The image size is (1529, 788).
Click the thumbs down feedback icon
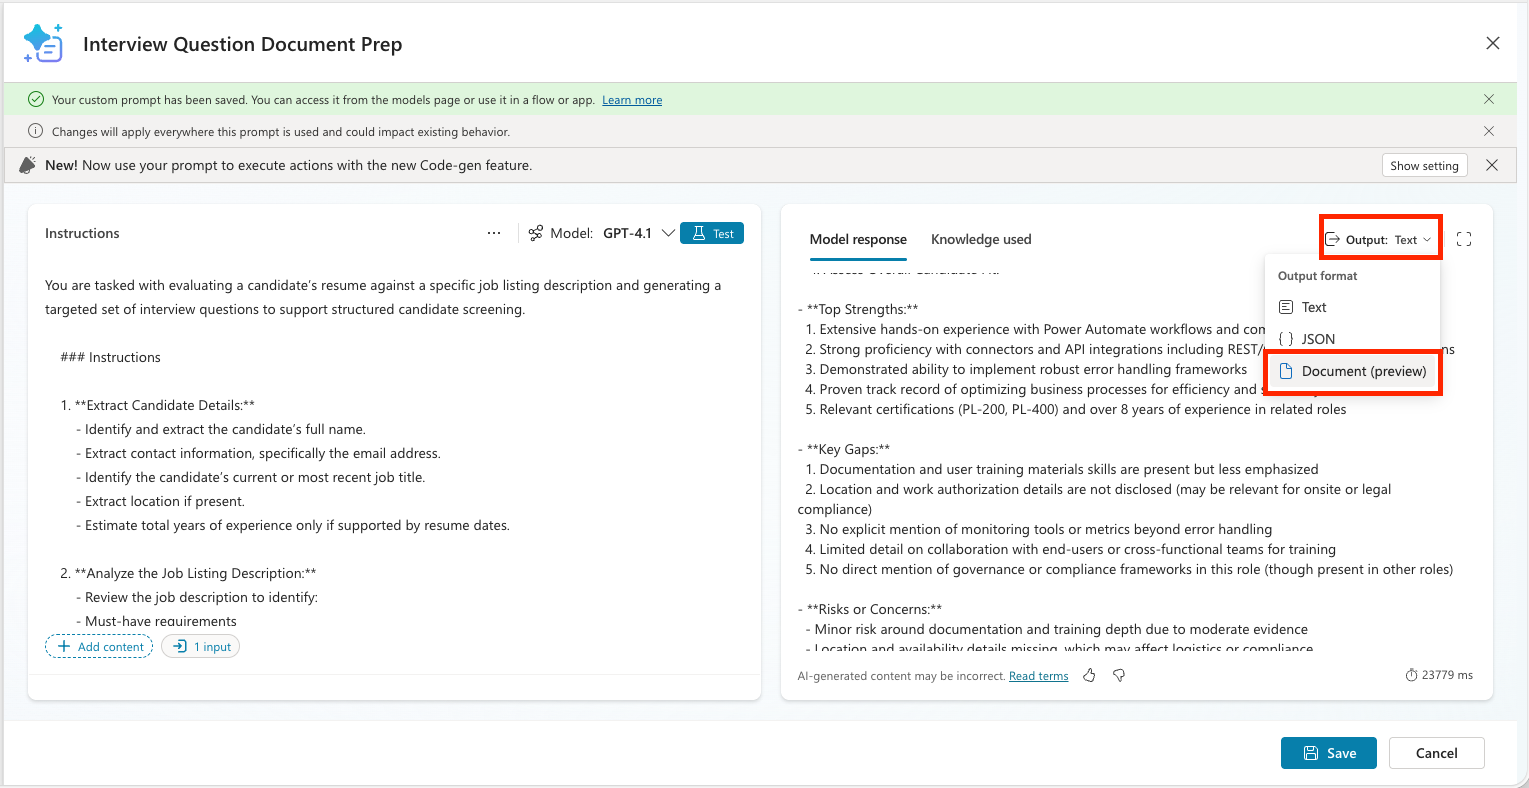coord(1119,676)
